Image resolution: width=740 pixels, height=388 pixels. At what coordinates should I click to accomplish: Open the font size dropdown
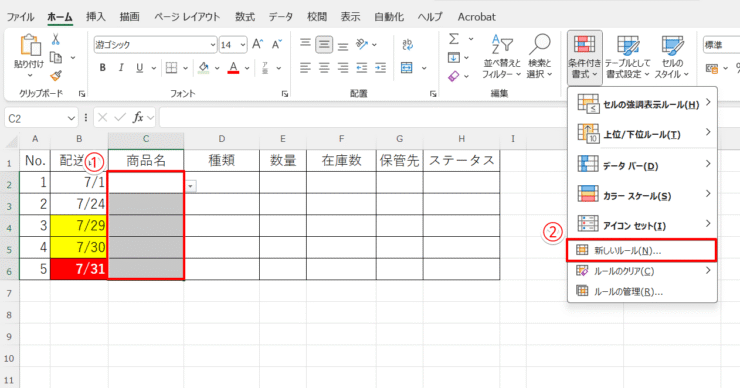point(243,45)
